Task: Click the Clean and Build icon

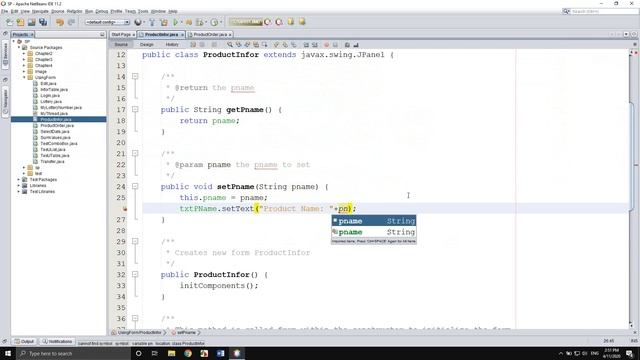Action: [164, 22]
